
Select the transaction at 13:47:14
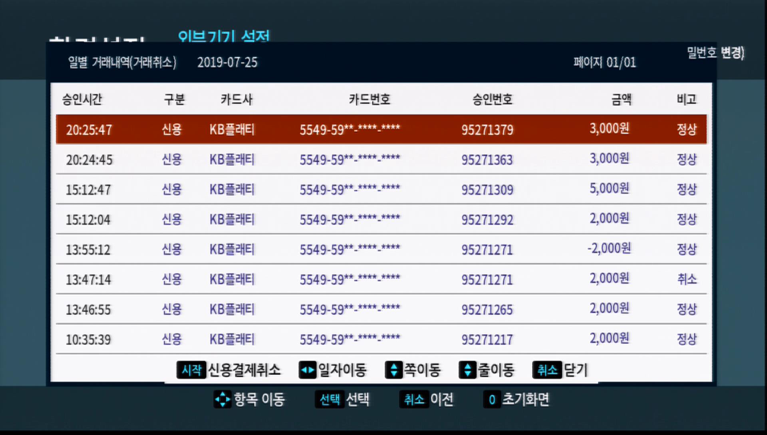tap(381, 279)
